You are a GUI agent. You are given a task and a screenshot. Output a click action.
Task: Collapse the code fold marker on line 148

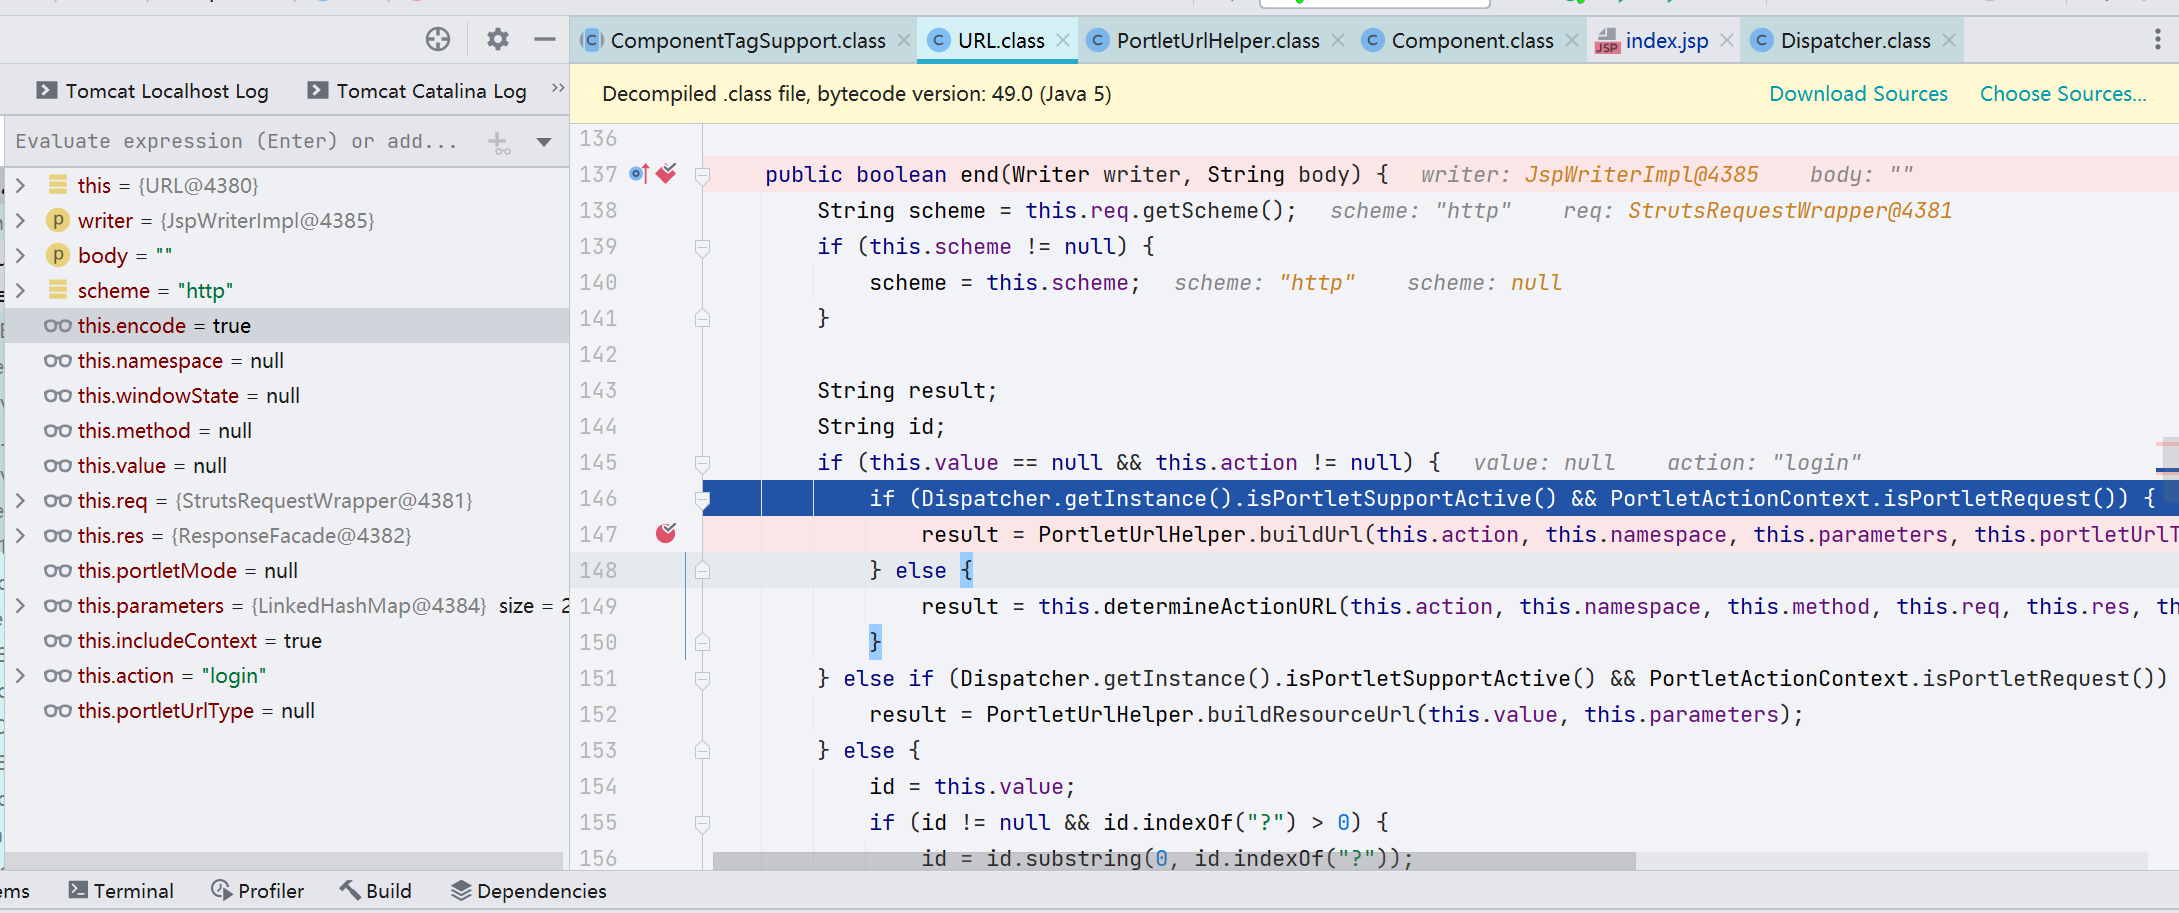pyautogui.click(x=703, y=570)
